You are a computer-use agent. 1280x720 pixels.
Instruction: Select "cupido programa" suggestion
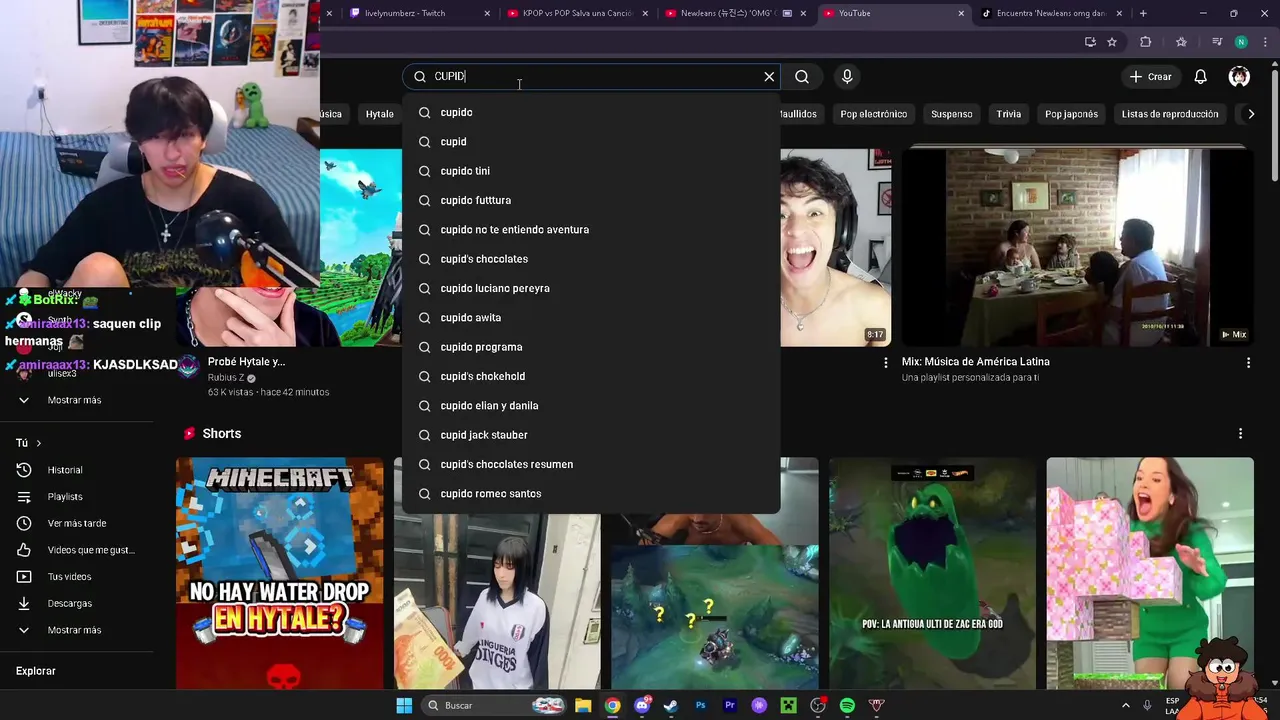tap(591, 347)
